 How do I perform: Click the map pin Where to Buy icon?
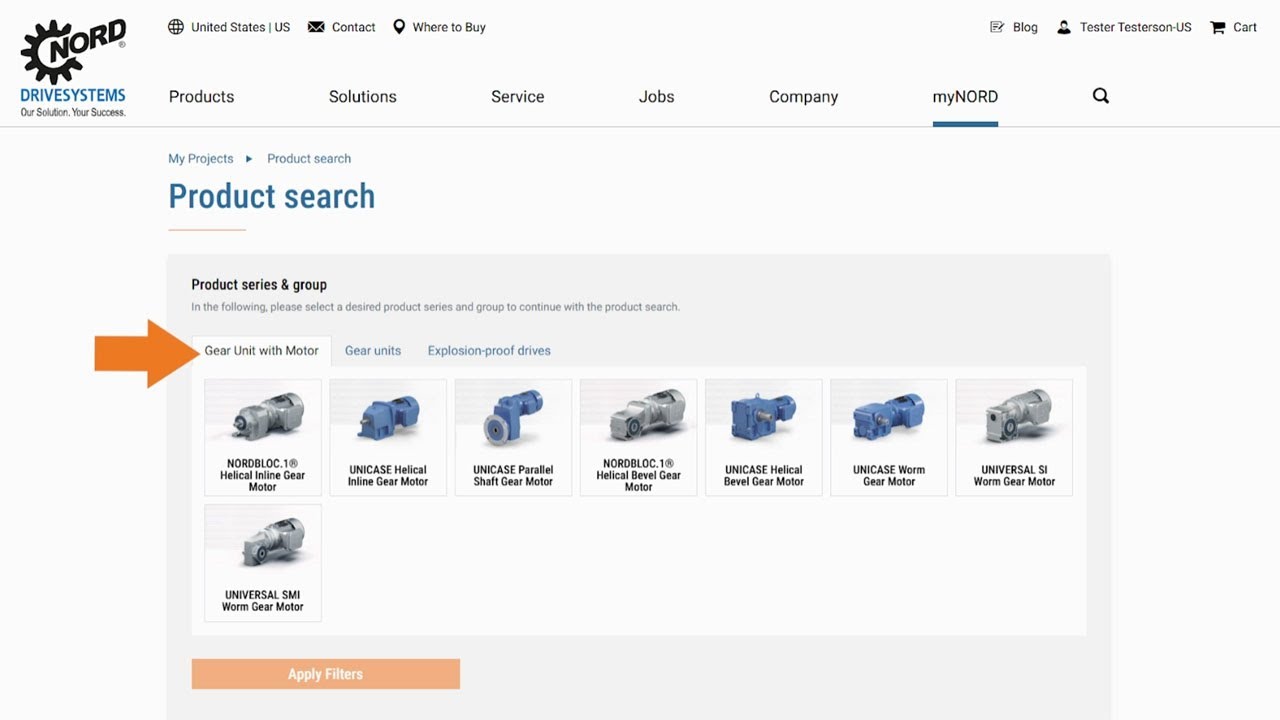point(399,27)
